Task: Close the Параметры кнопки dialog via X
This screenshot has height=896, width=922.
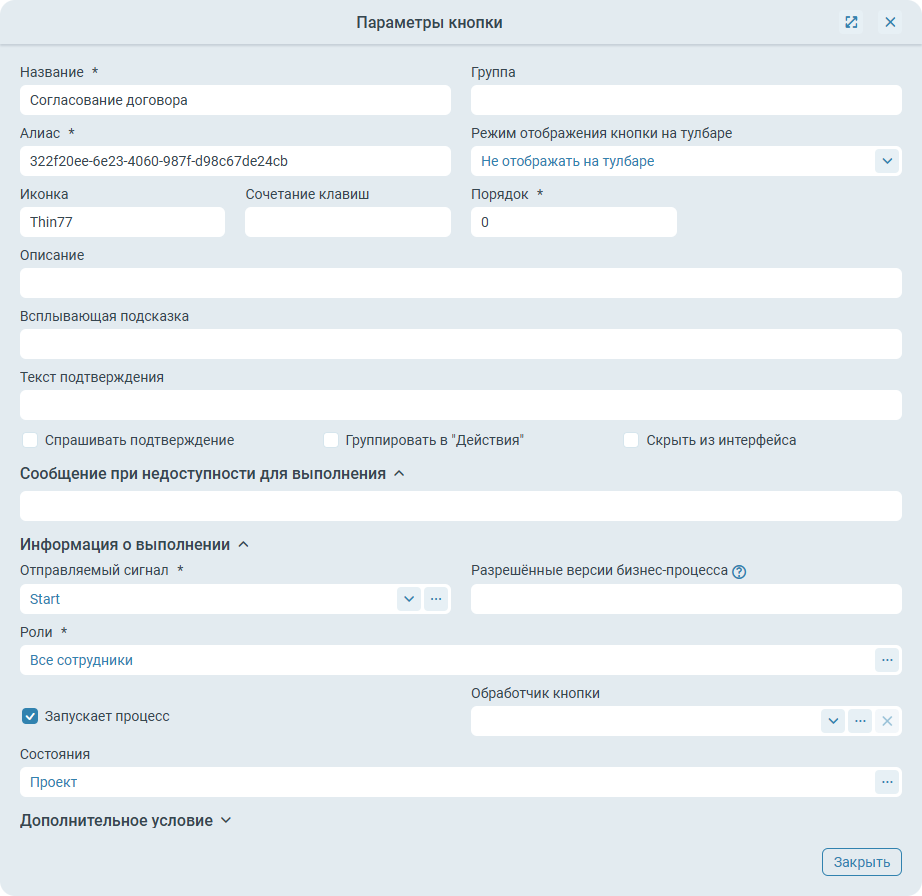Action: (x=890, y=22)
